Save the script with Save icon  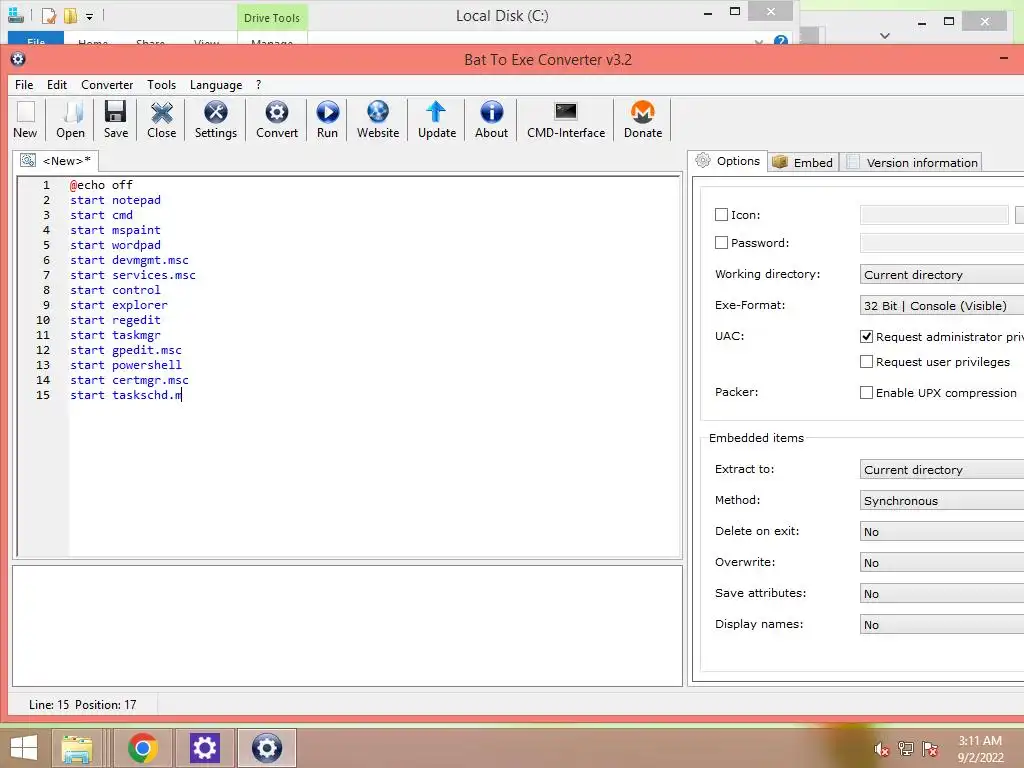(x=116, y=120)
